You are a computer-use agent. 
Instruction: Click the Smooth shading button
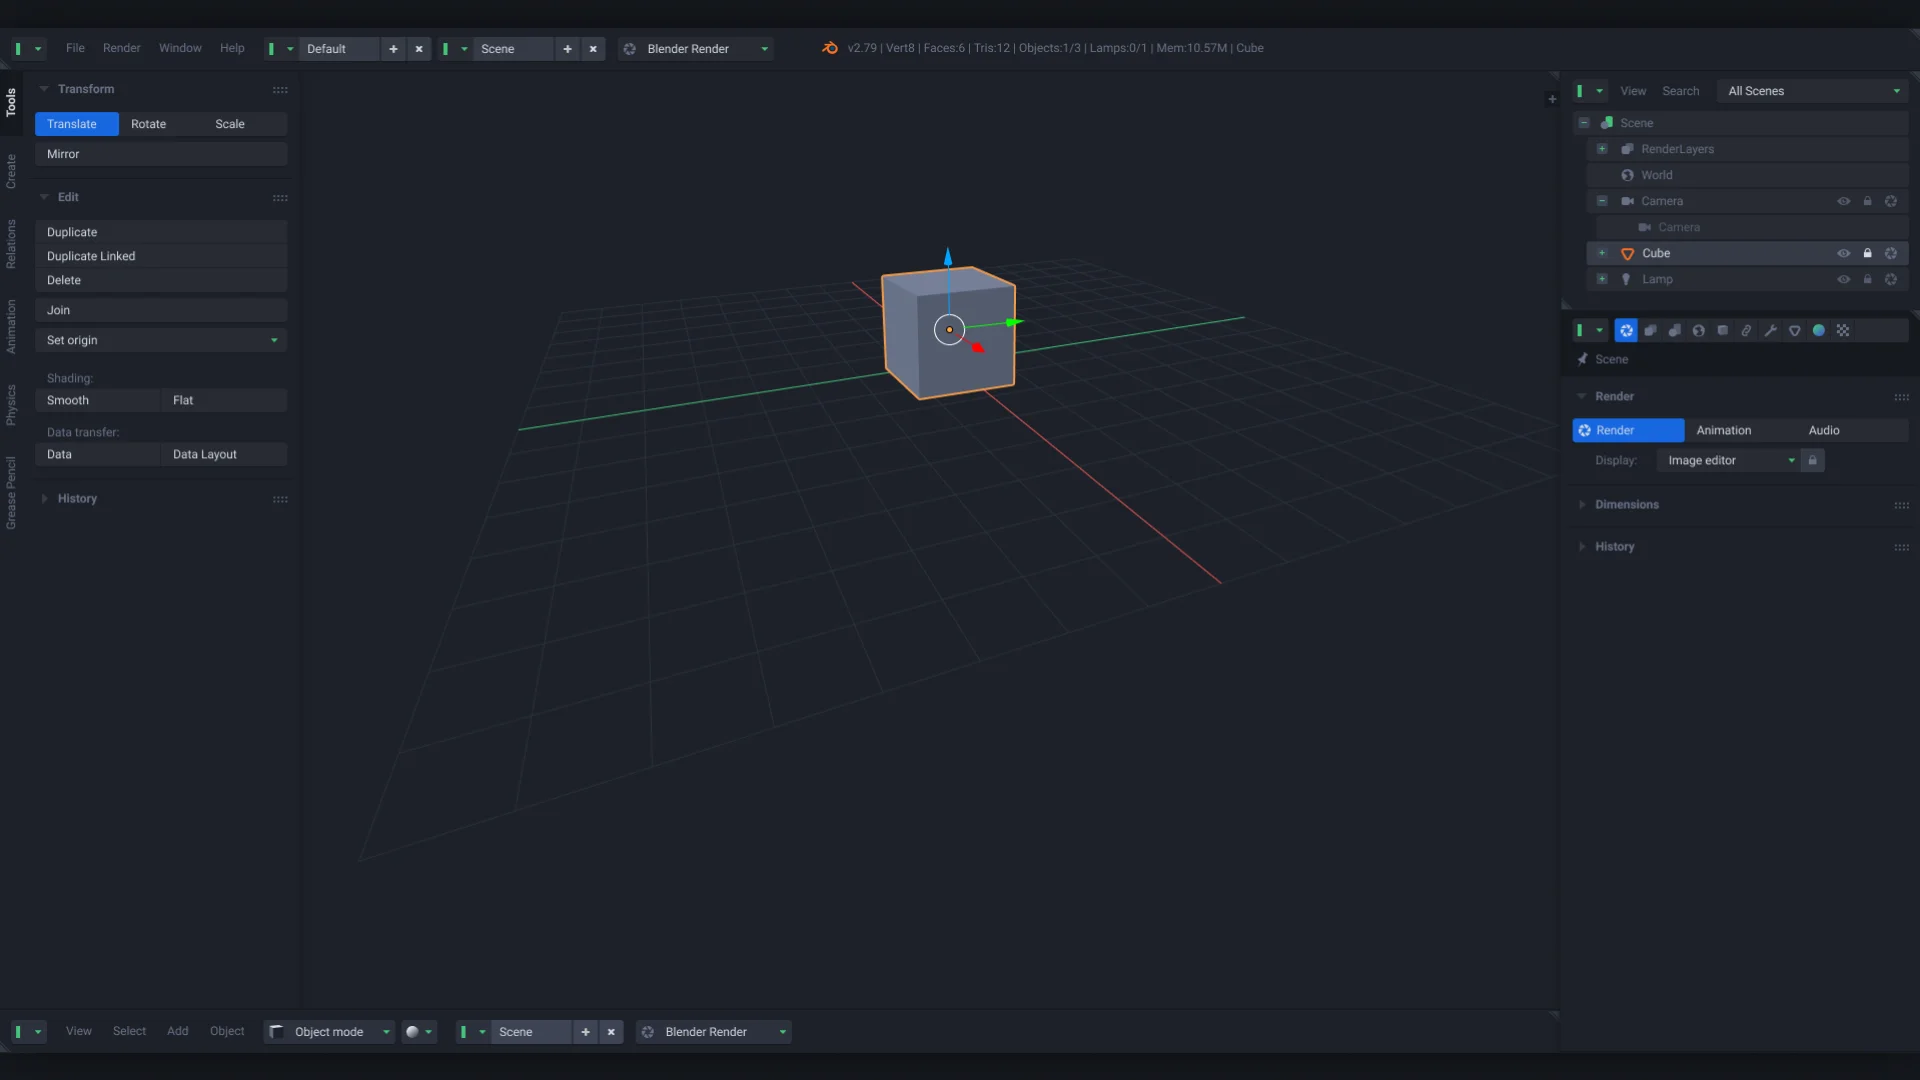pos(97,400)
